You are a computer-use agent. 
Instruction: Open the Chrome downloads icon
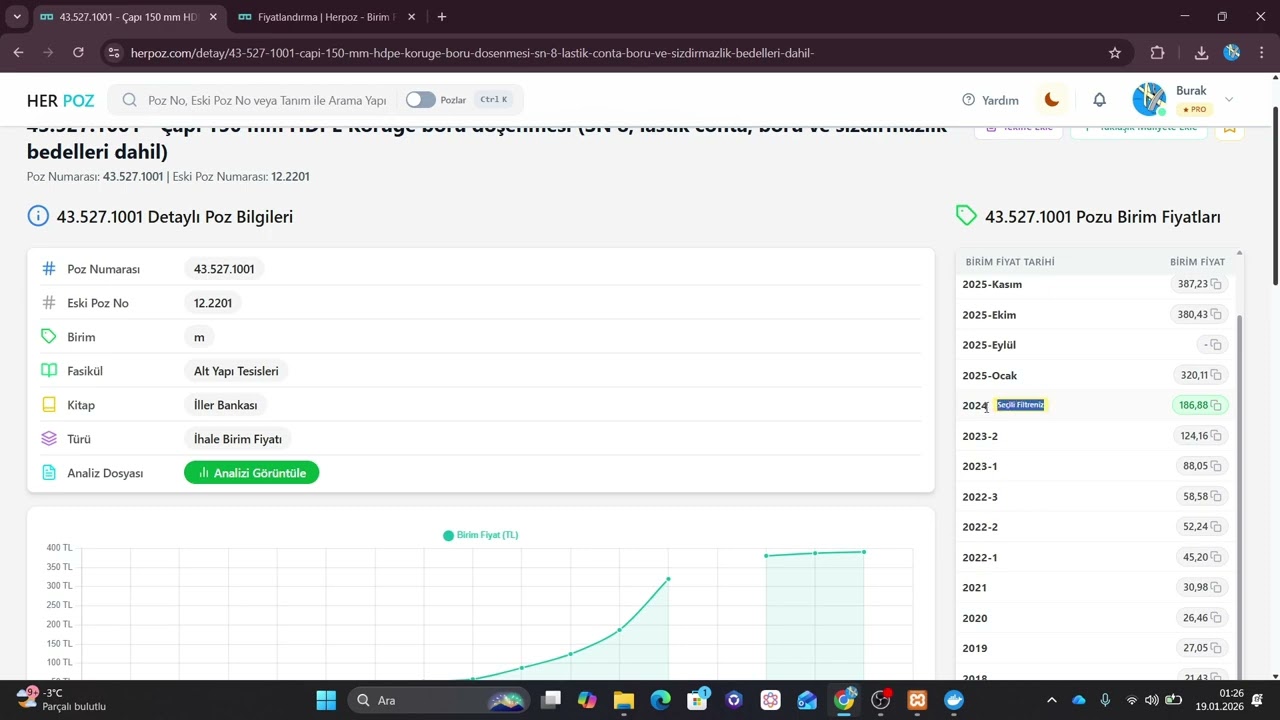[1202, 53]
